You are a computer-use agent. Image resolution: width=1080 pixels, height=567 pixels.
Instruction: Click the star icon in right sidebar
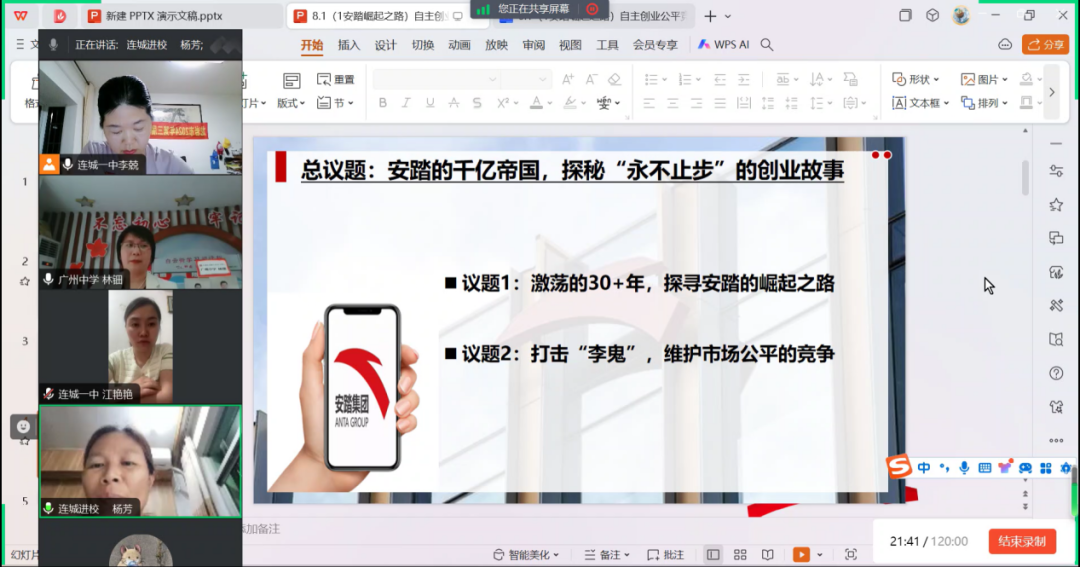[1056, 205]
